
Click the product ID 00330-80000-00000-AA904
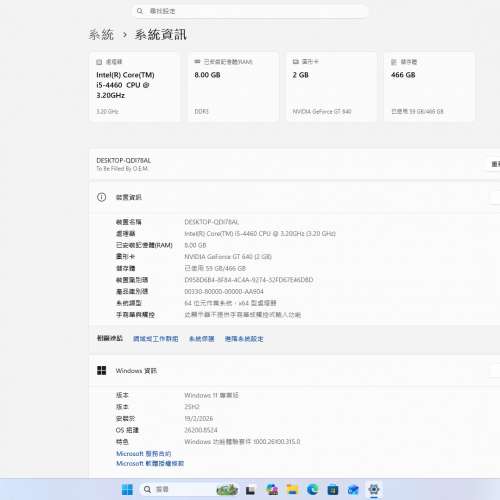pos(224,291)
